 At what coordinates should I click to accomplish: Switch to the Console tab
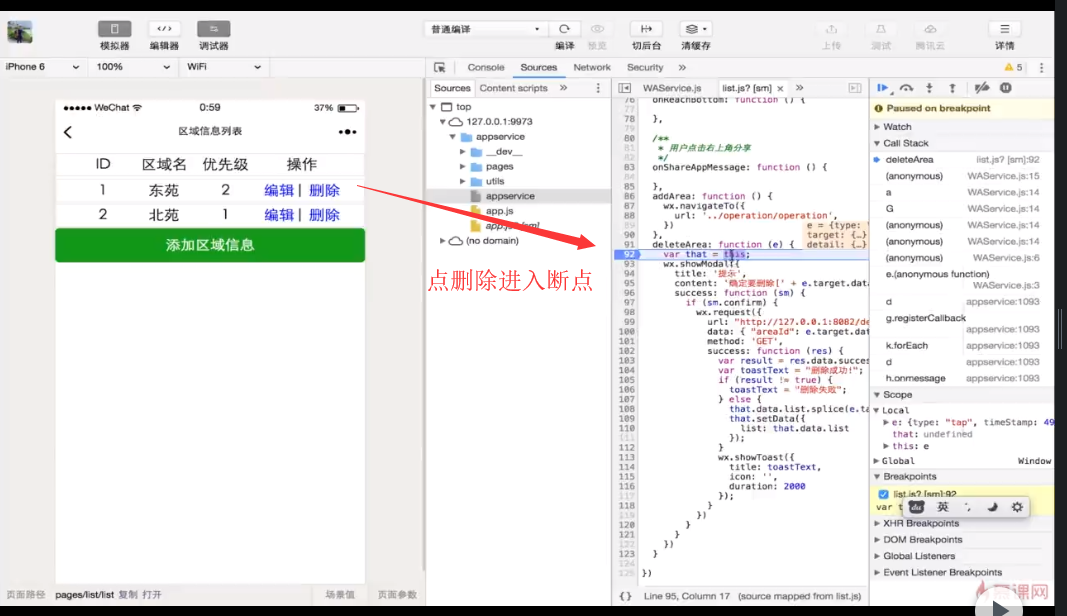click(x=486, y=67)
